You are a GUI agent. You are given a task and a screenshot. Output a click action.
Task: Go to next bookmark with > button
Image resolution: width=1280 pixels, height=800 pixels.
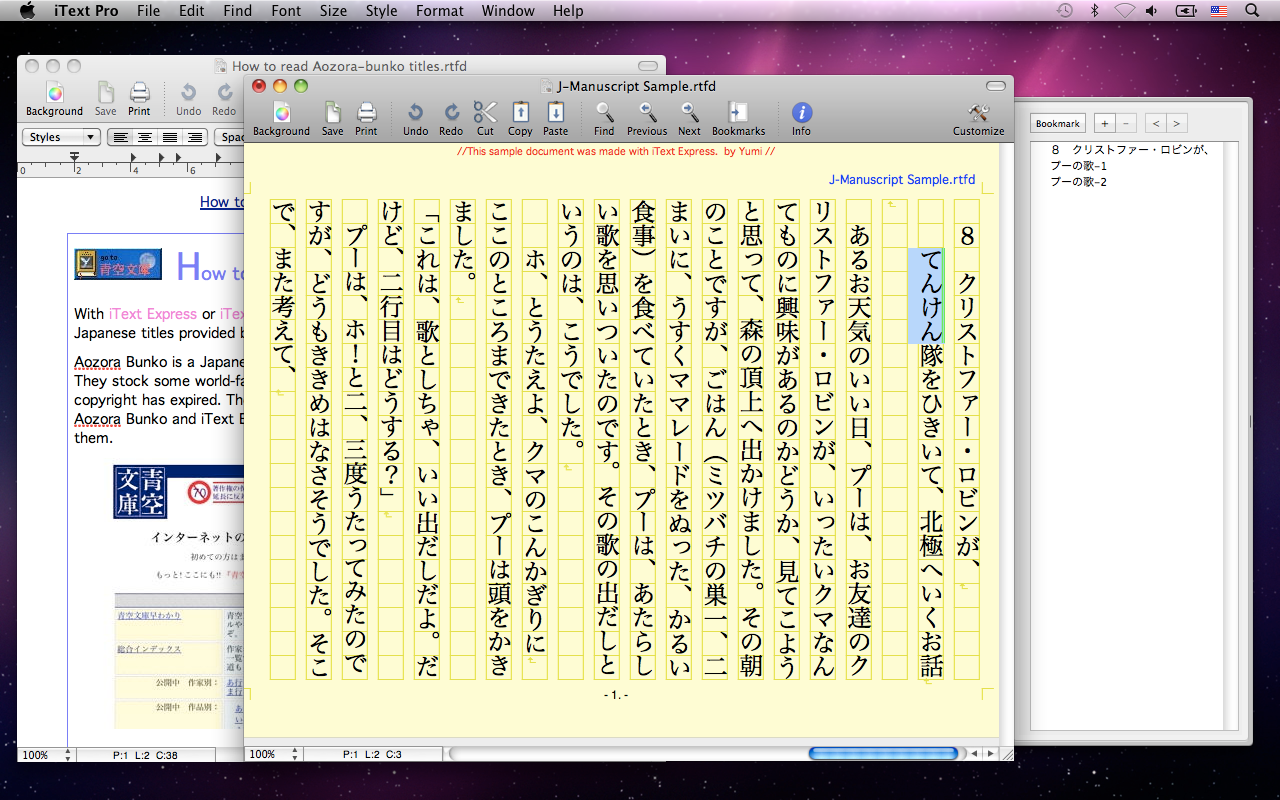[x=1177, y=124]
